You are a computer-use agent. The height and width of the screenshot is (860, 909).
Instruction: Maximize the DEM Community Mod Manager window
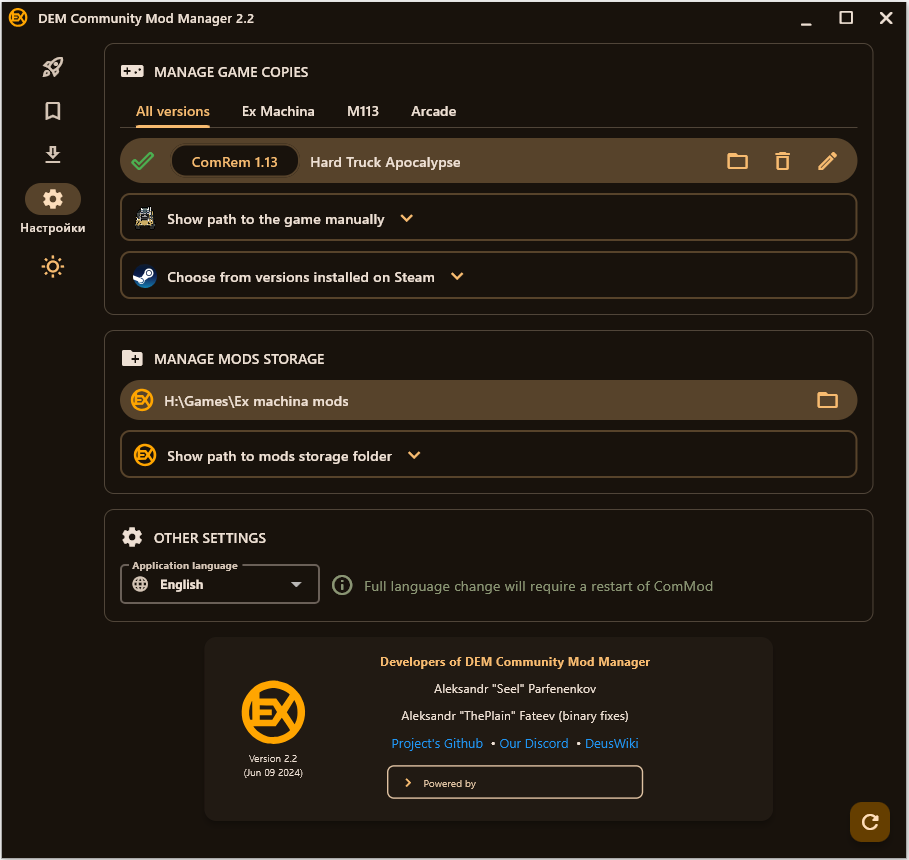click(x=846, y=18)
